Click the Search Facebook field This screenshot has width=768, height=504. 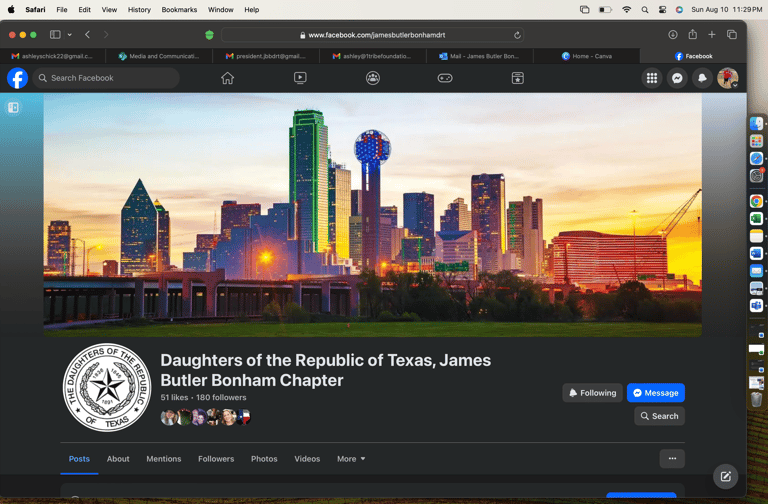[106, 78]
